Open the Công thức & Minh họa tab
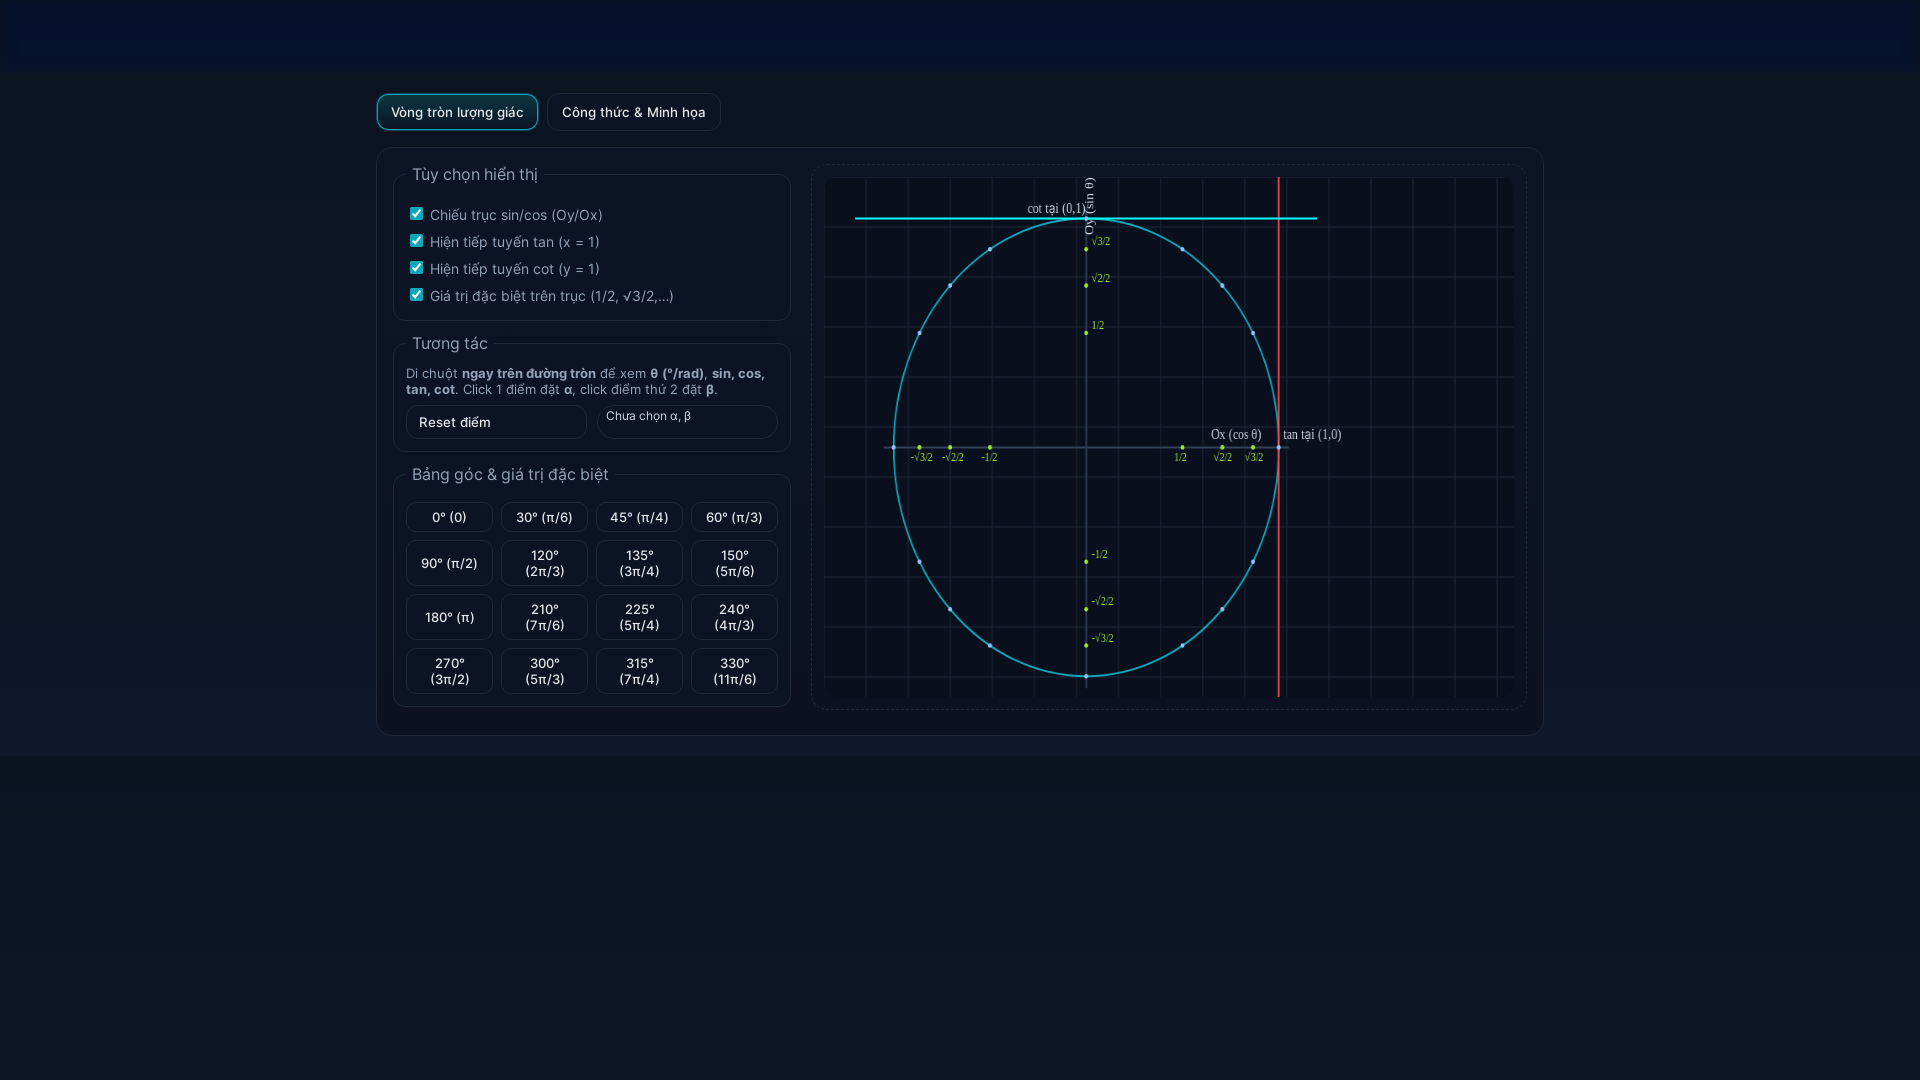1920x1080 pixels. click(634, 112)
